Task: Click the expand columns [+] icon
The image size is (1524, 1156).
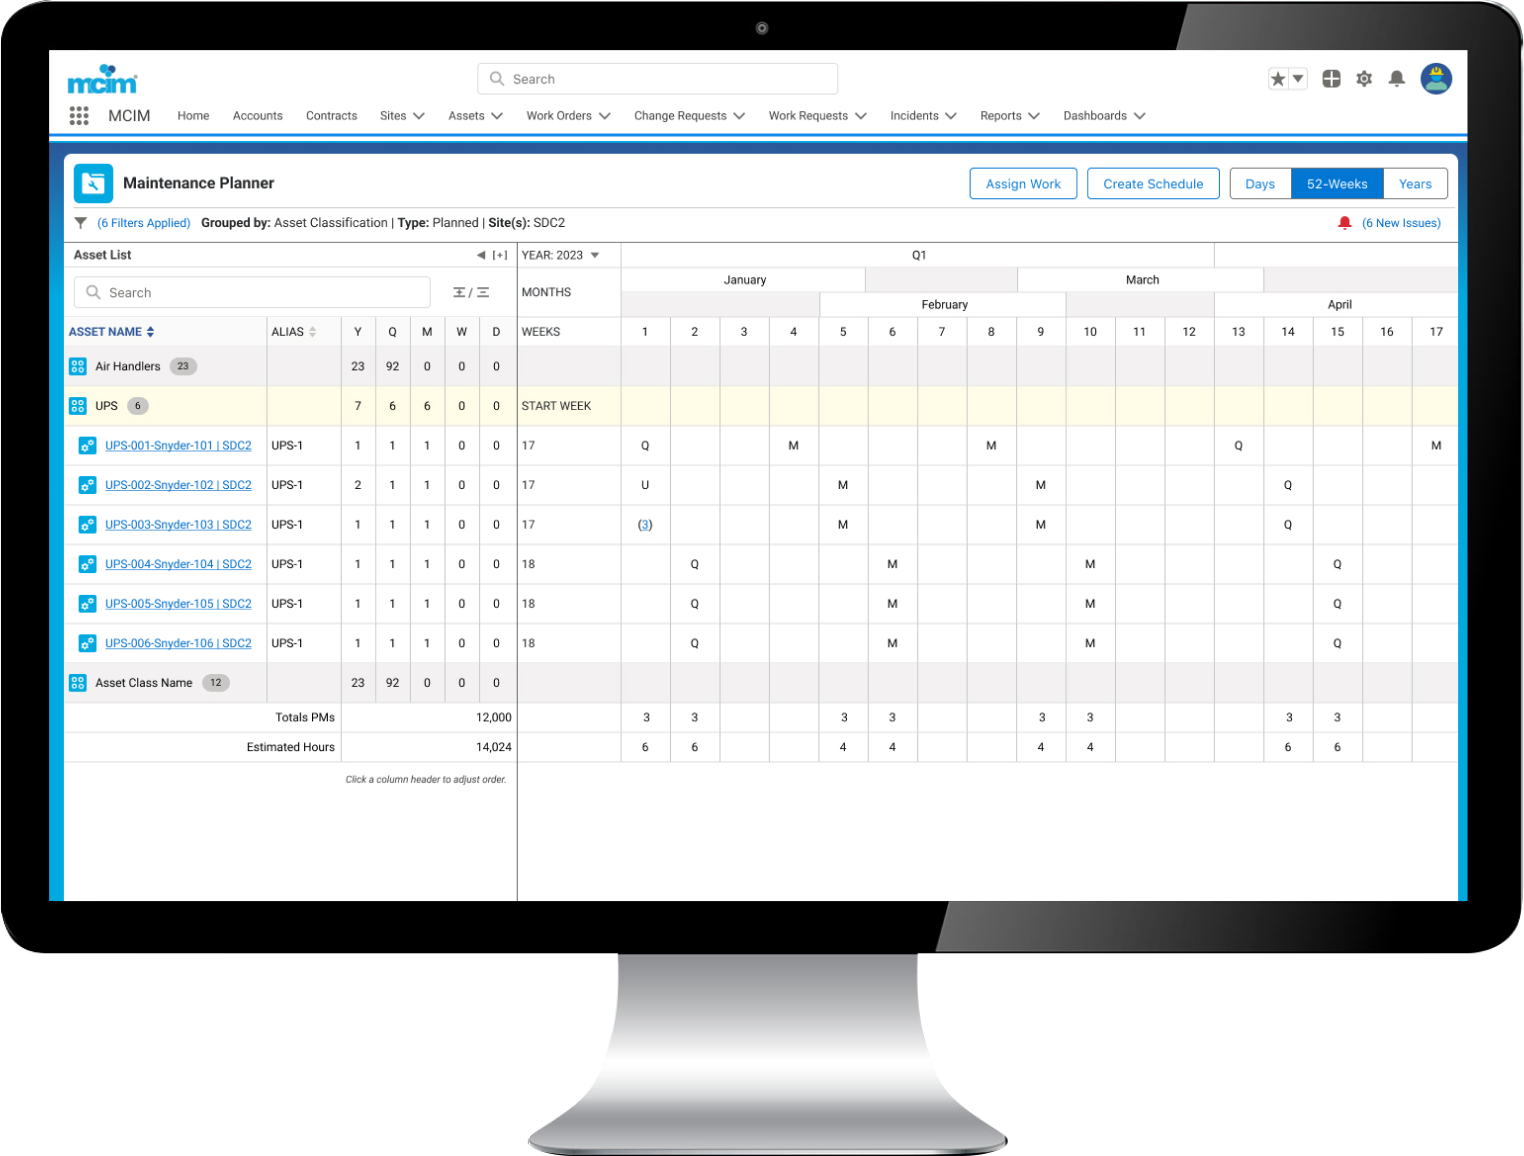Action: click(500, 255)
